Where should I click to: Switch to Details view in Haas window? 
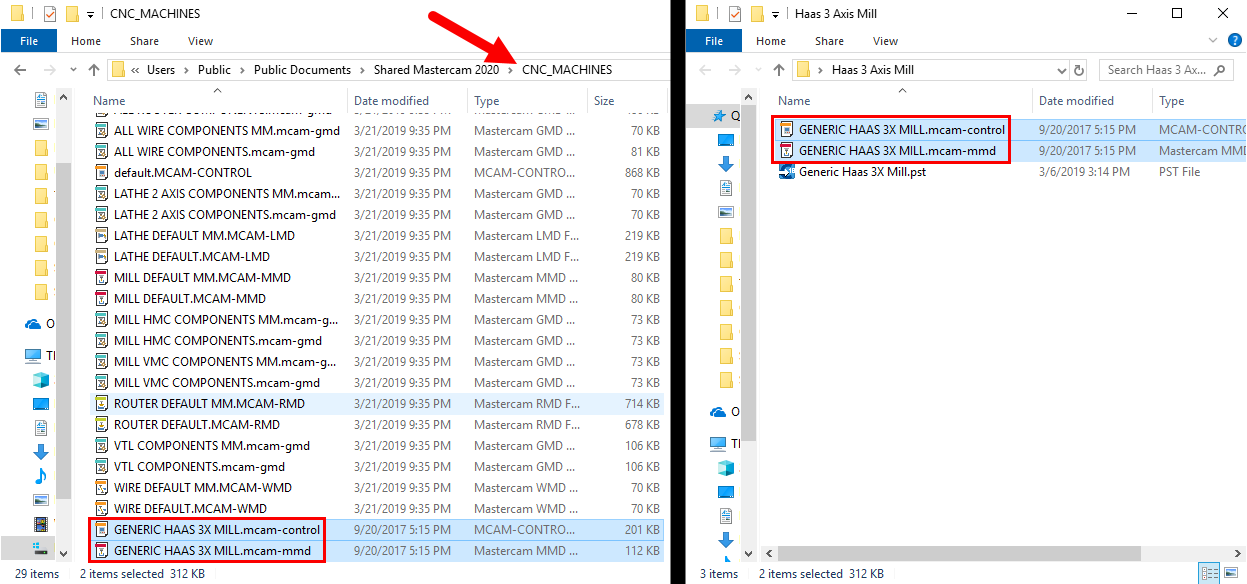(1208, 573)
